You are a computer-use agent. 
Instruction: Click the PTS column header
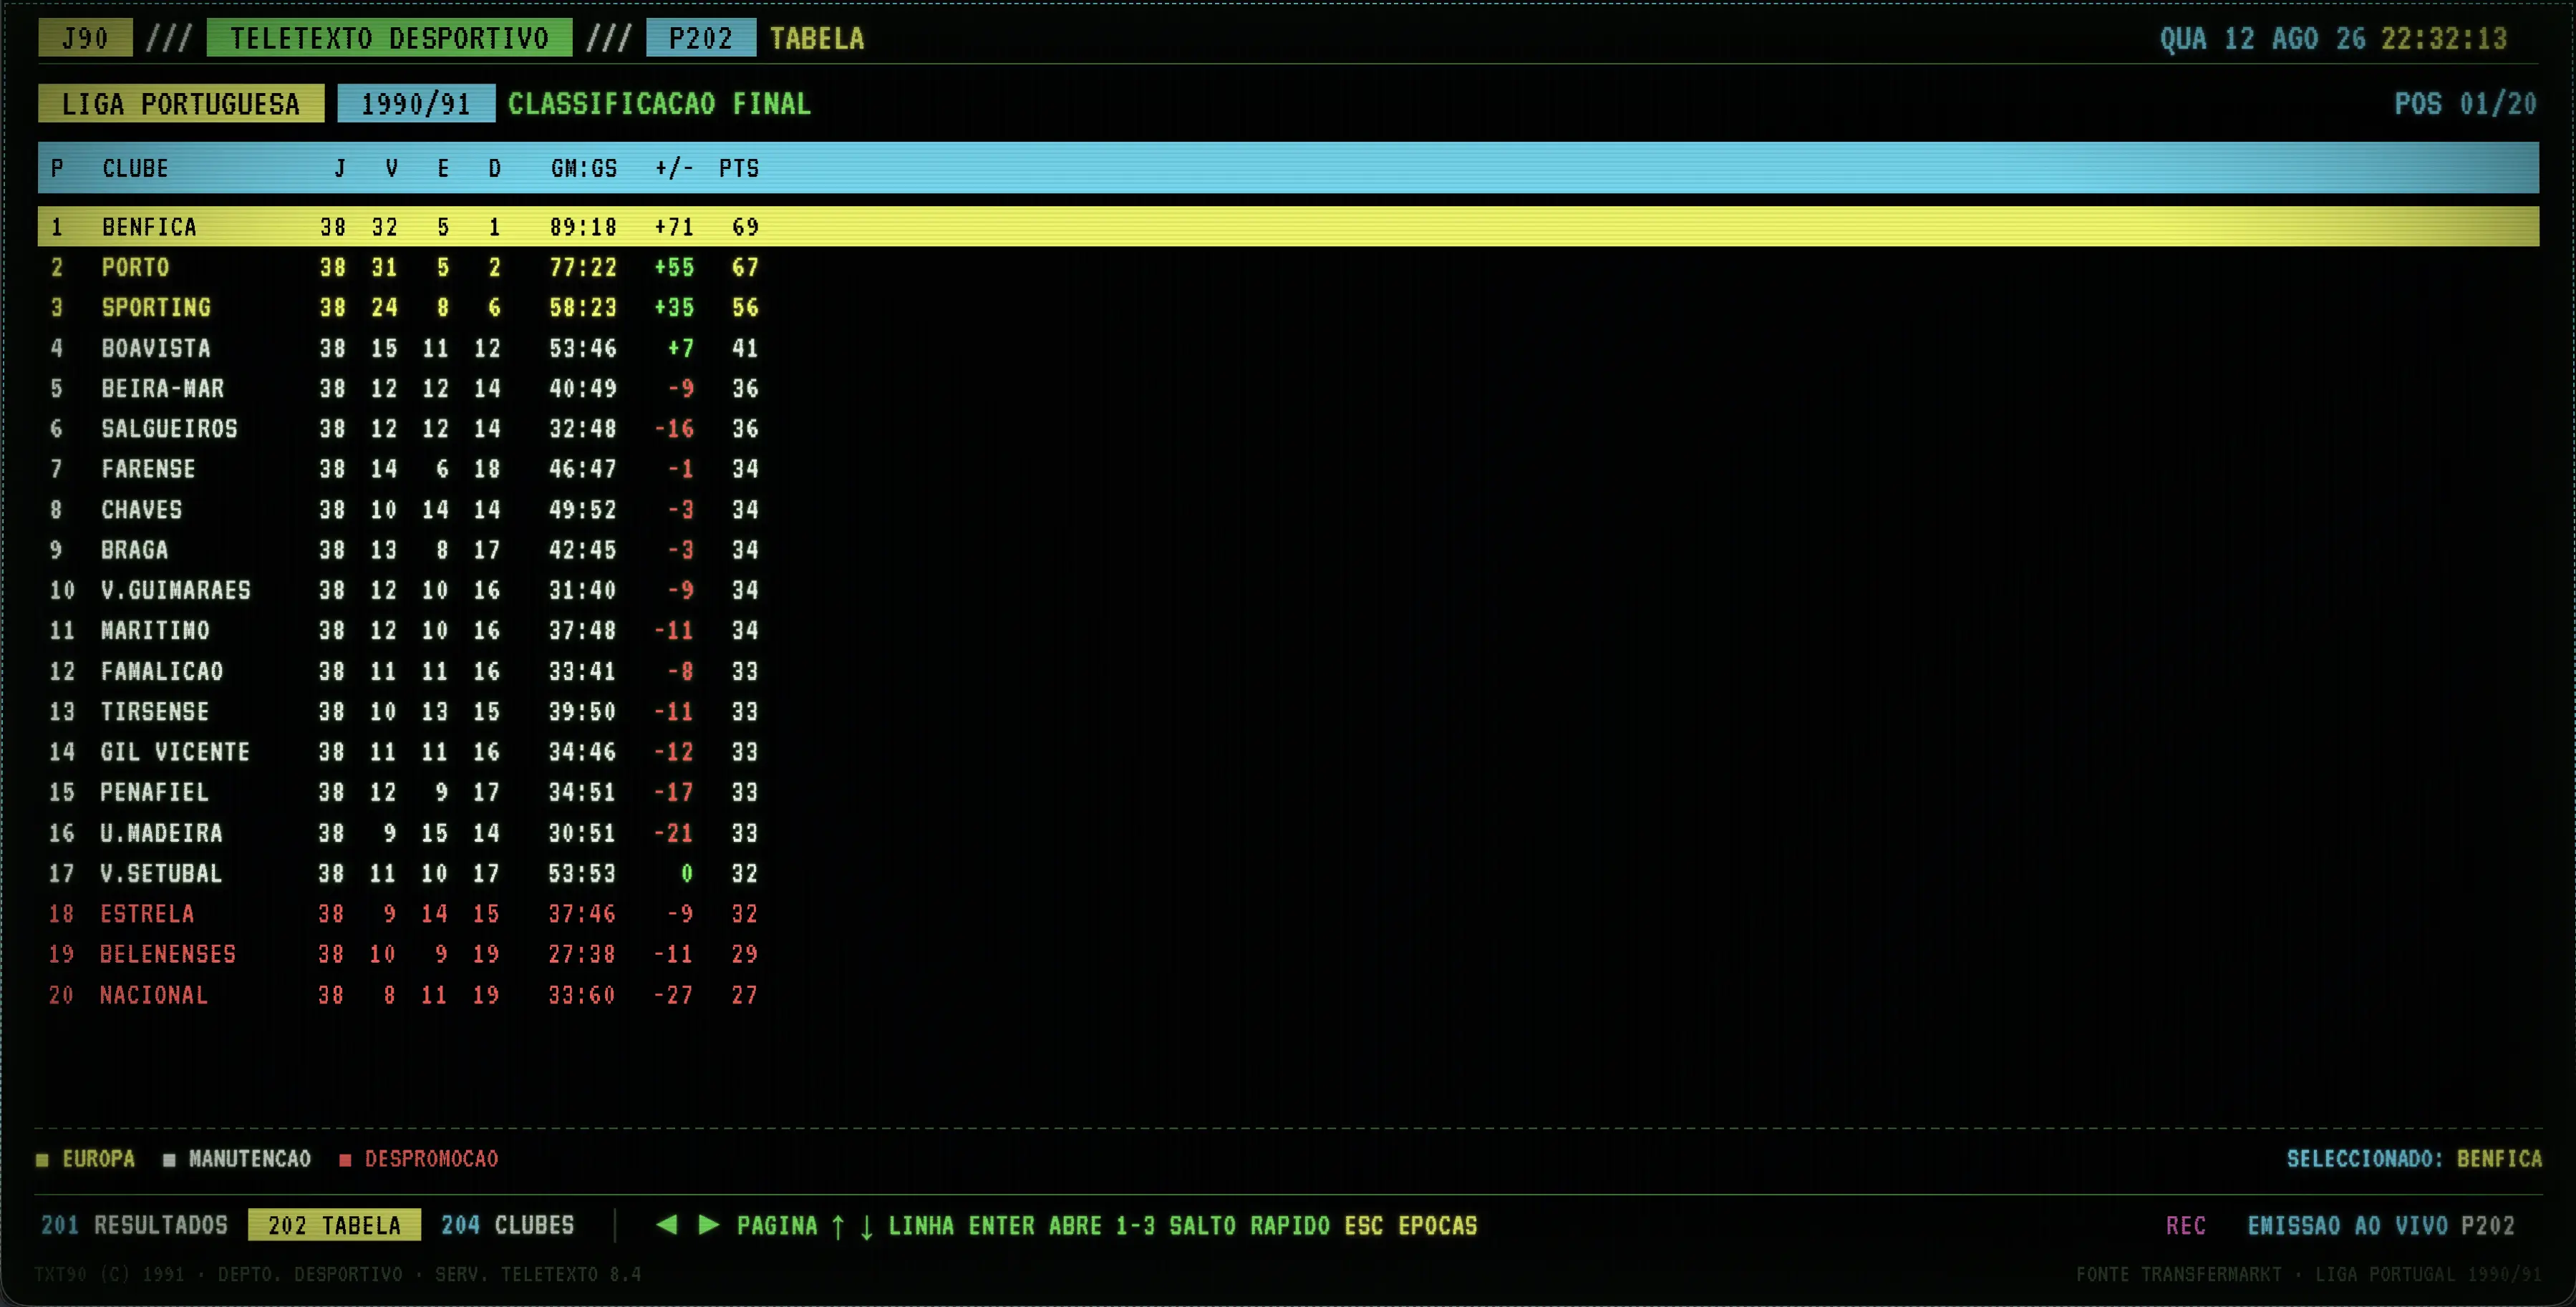(739, 168)
